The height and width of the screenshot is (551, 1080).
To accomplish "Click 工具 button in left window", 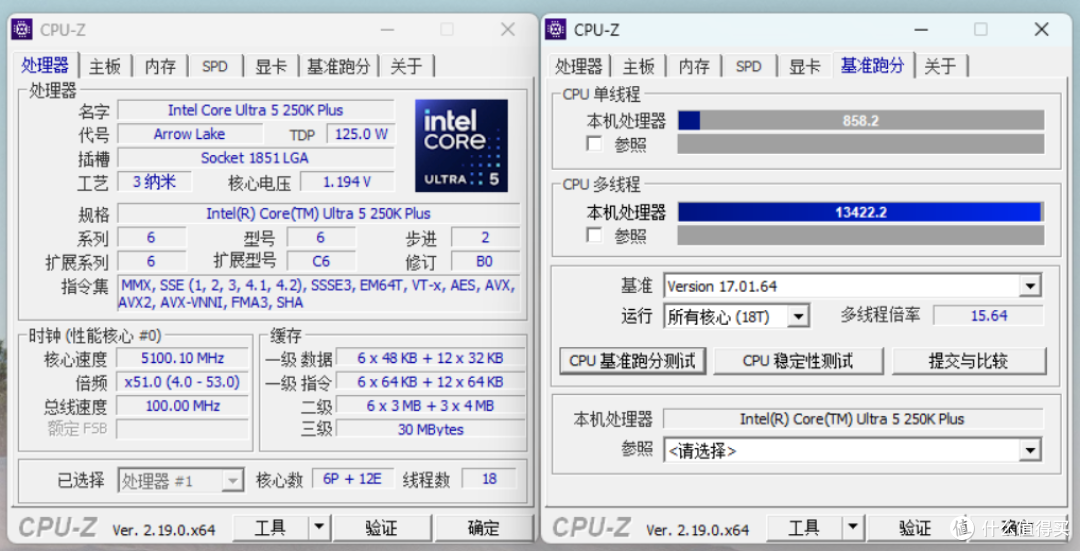I will click(x=271, y=528).
